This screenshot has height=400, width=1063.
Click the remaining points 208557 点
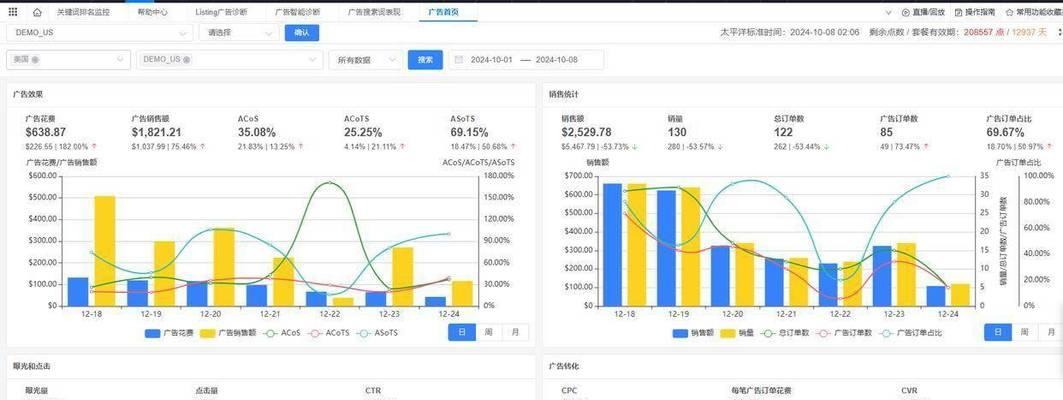point(984,33)
